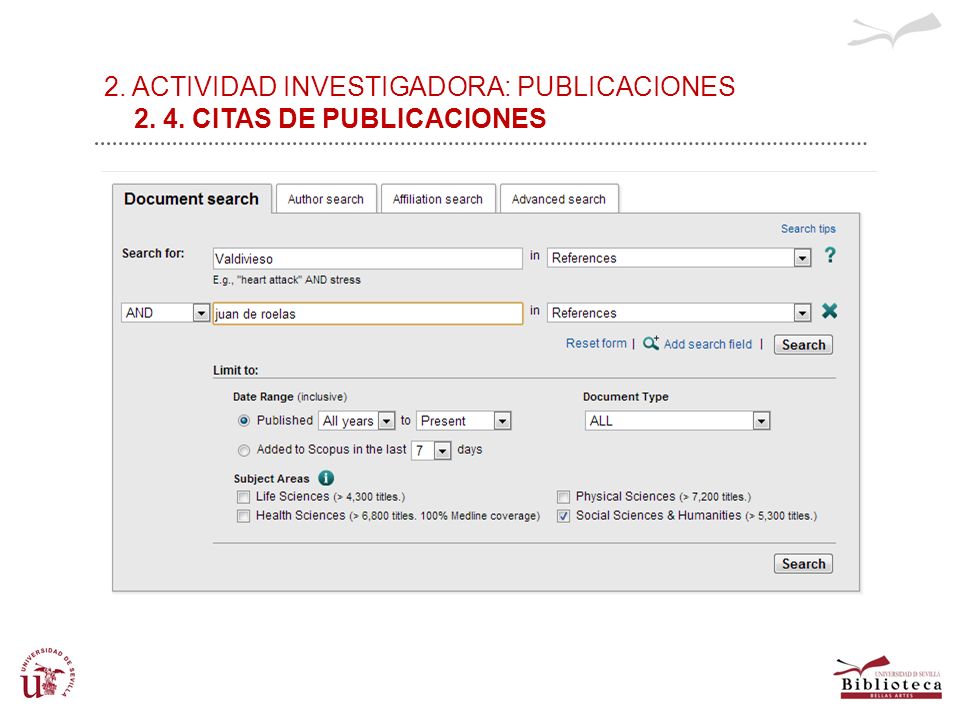Click the Biblioteca Bellas Artes logo
Image resolution: width=960 pixels, height=720 pixels.
[888, 677]
